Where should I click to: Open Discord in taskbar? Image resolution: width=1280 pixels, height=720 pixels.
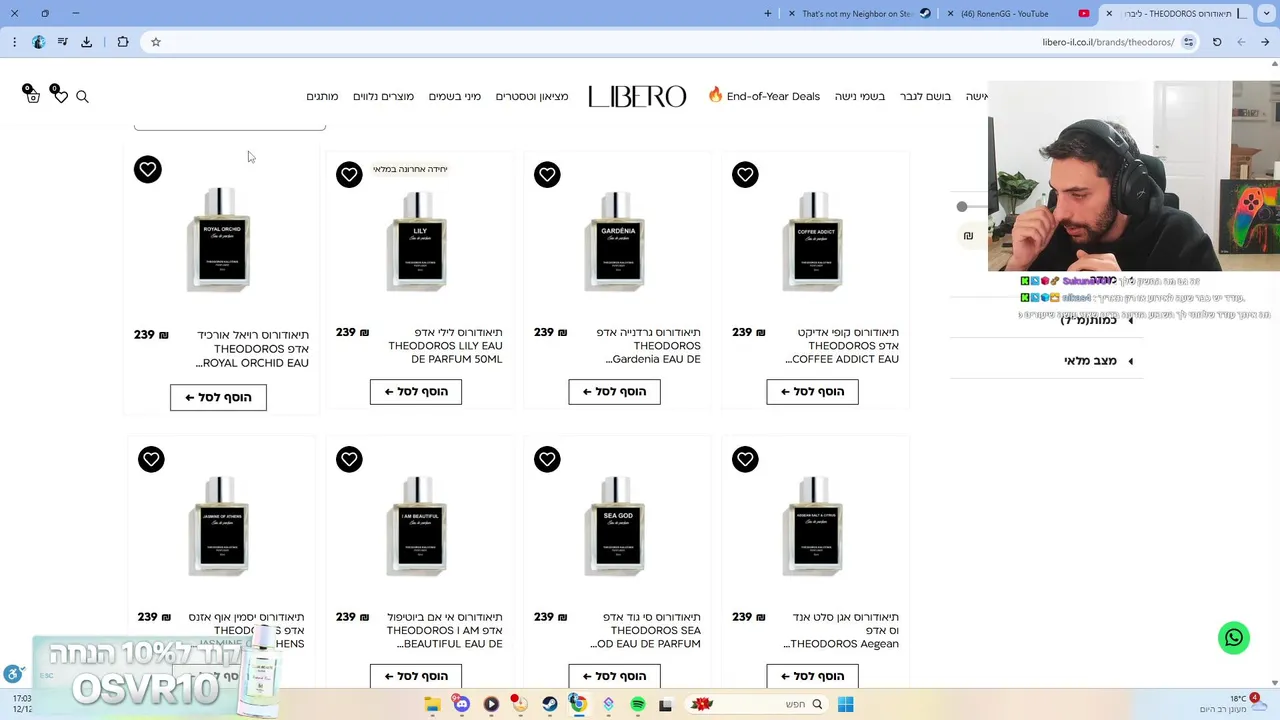click(x=461, y=704)
